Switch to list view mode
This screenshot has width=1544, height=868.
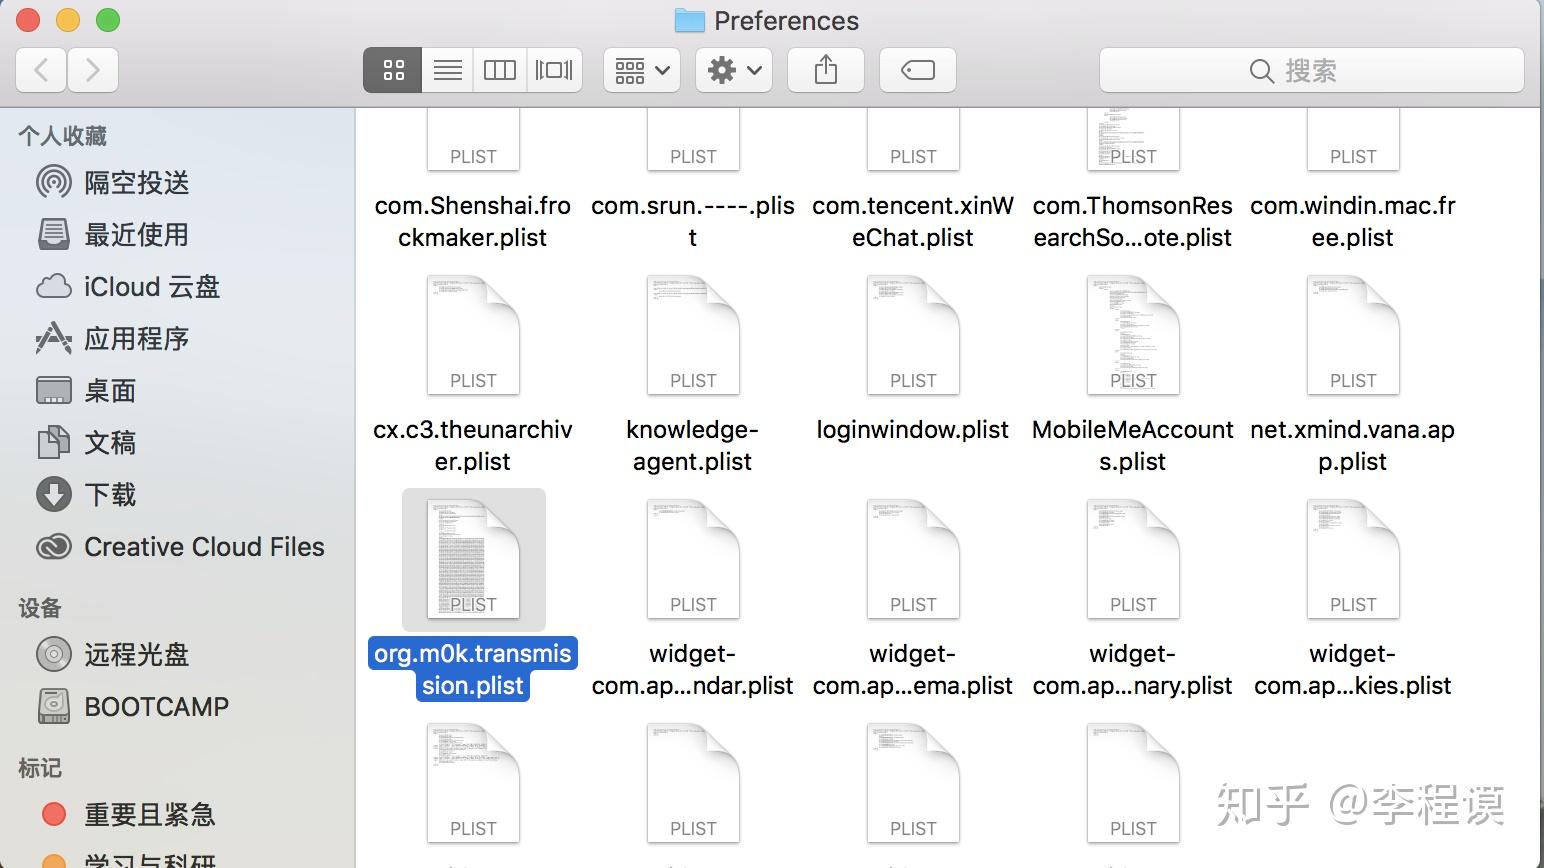tap(447, 70)
